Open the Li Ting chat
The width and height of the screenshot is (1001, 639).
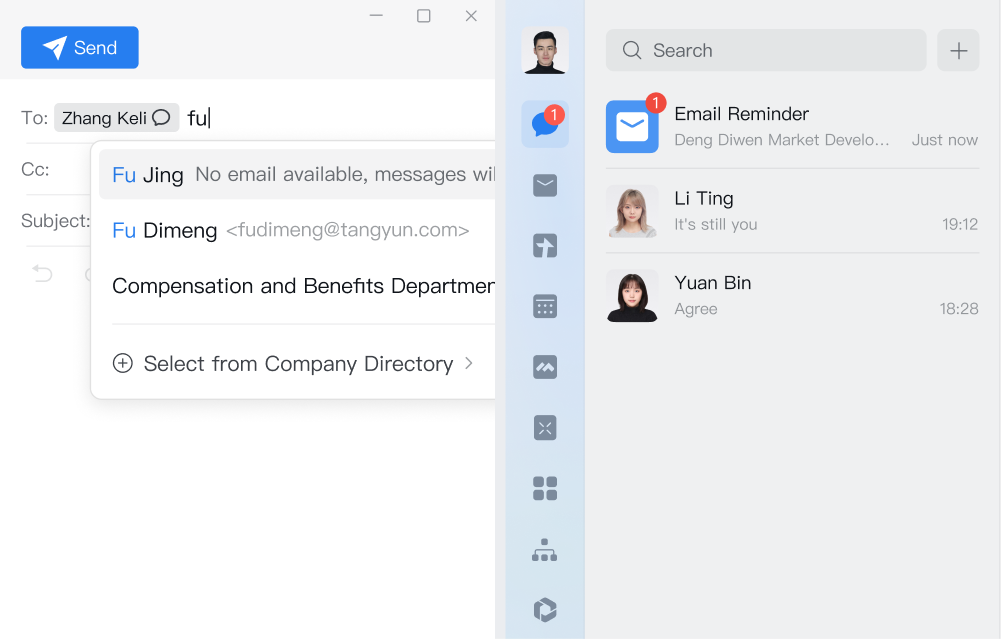[x=792, y=211]
